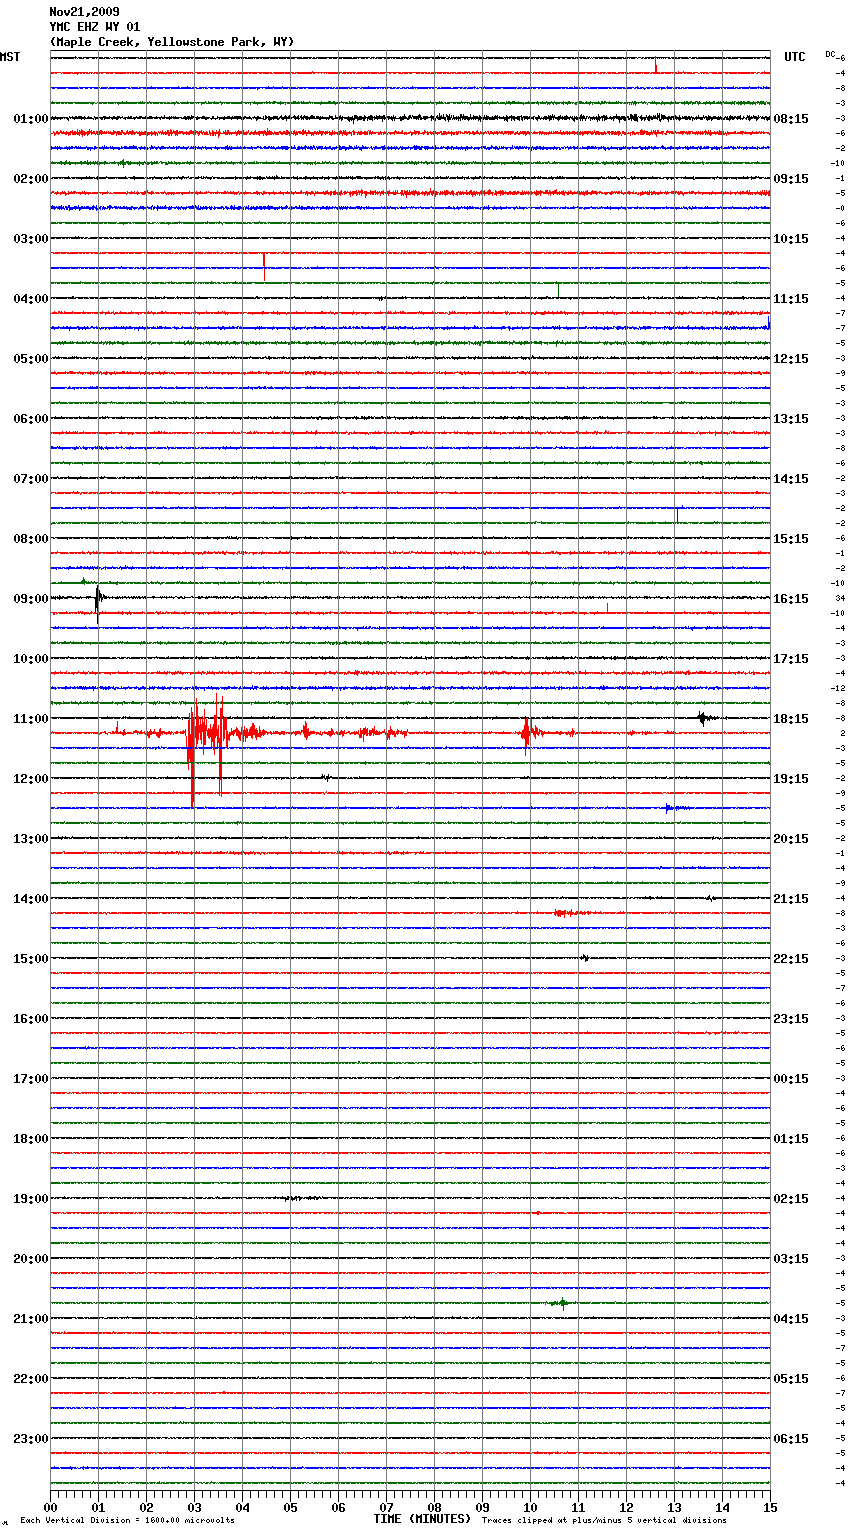Click minute tick 13 on the bottom axis
The width and height of the screenshot is (850, 1534).
(674, 1507)
